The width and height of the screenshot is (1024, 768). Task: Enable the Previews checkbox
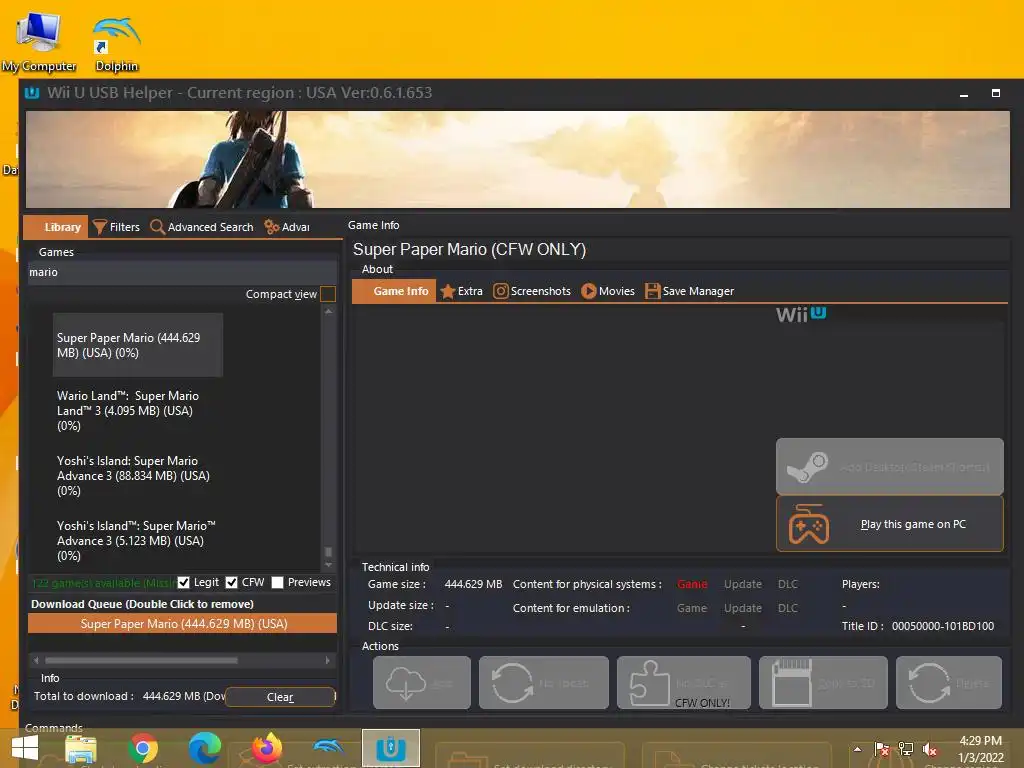point(278,583)
